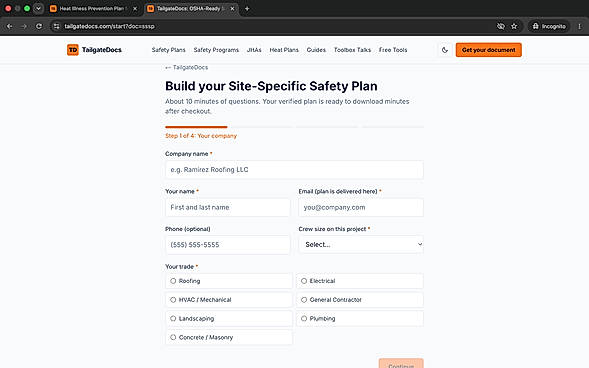Open Guides nav item
Viewport: 589px width, 368px height.
pos(316,50)
